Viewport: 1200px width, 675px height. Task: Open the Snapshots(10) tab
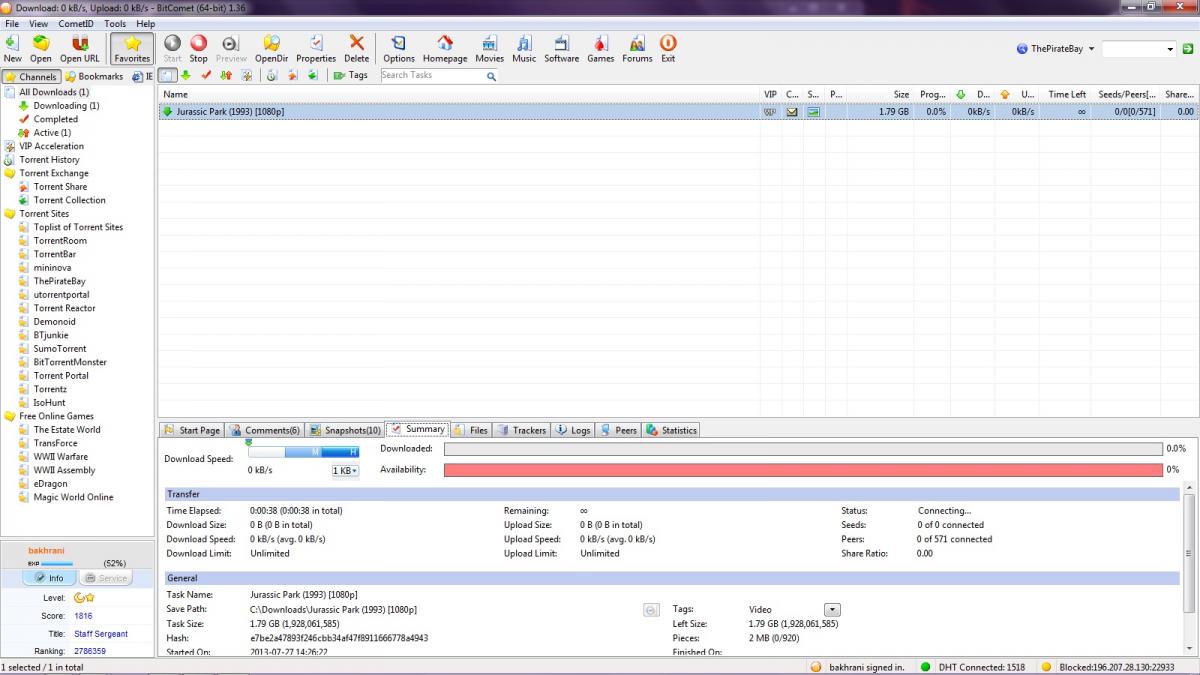click(x=345, y=430)
